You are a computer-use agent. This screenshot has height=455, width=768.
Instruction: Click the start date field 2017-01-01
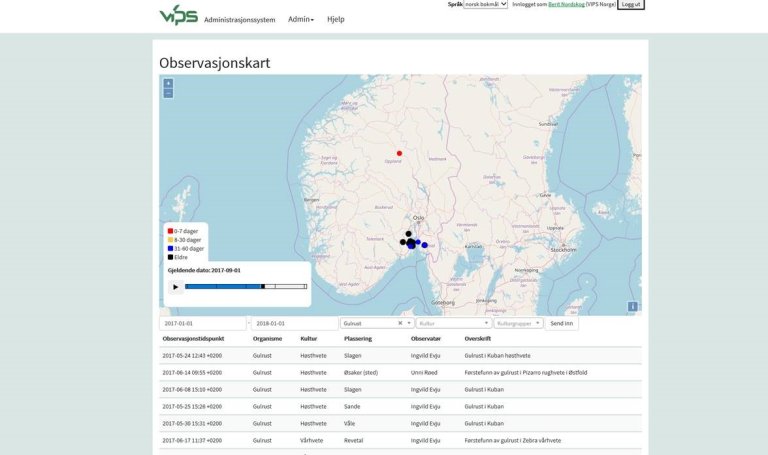pyautogui.click(x=202, y=323)
